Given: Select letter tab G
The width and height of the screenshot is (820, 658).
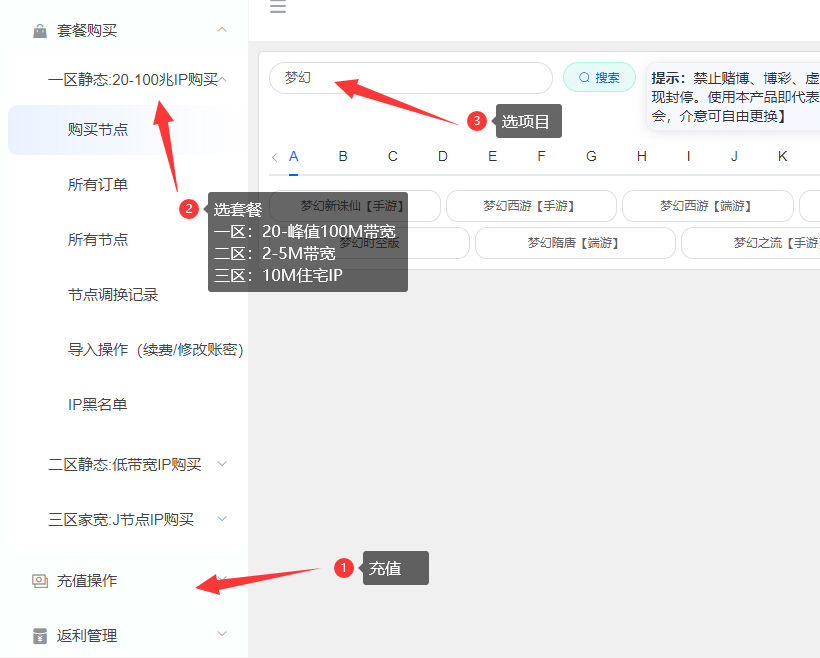Looking at the screenshot, I should pos(591,156).
